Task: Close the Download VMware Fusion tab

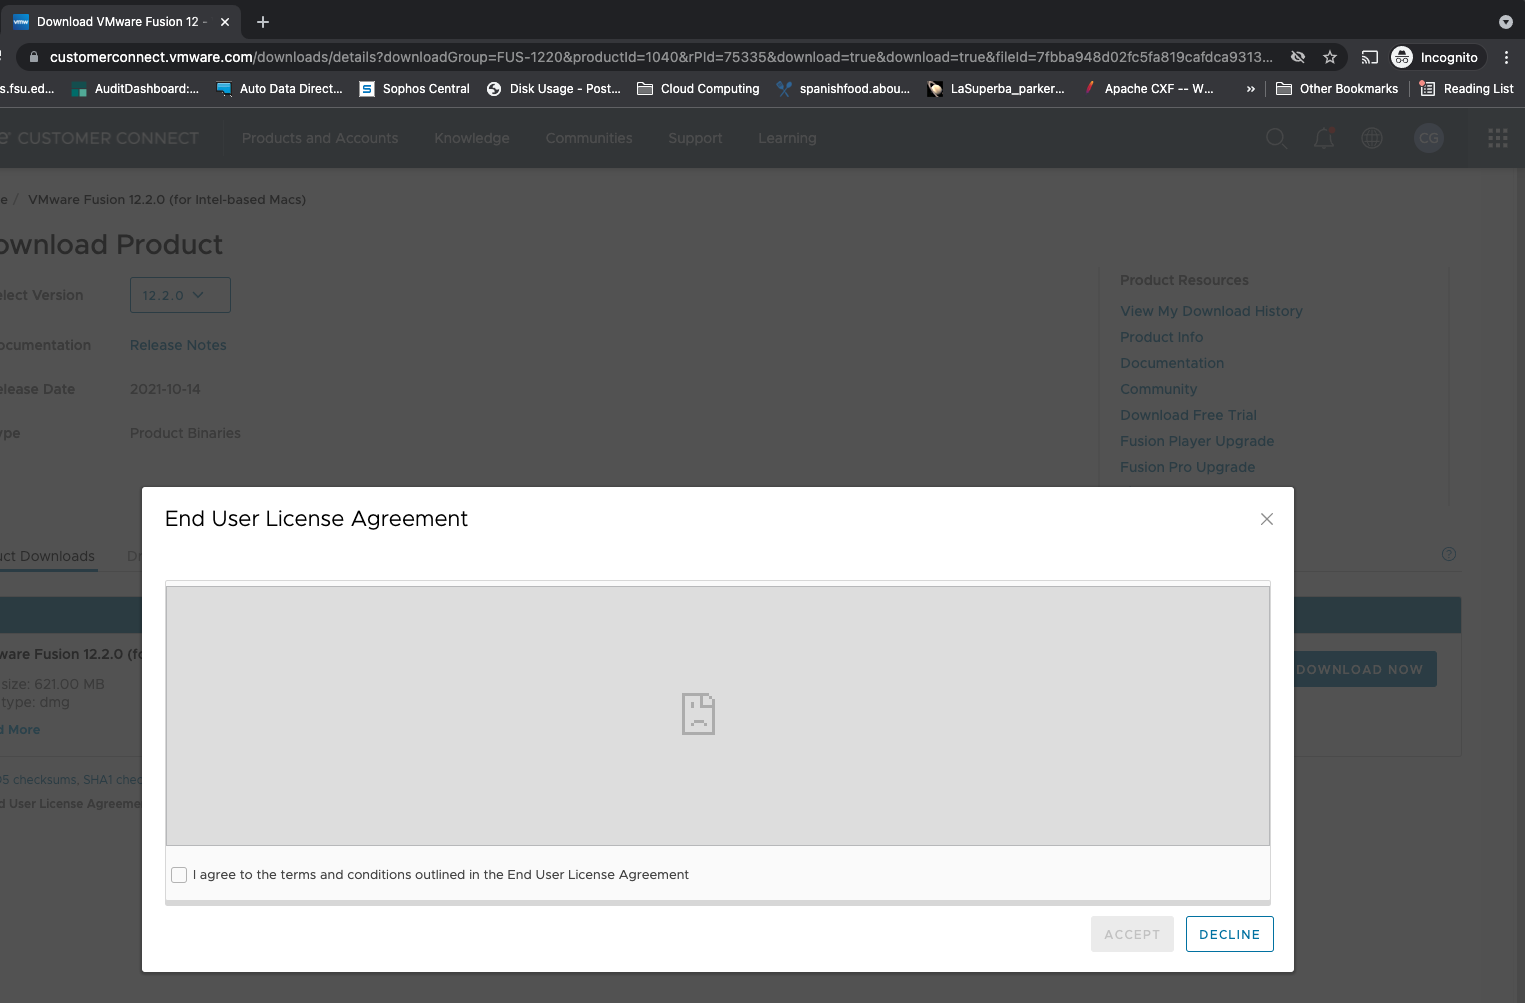Action: click(x=225, y=22)
